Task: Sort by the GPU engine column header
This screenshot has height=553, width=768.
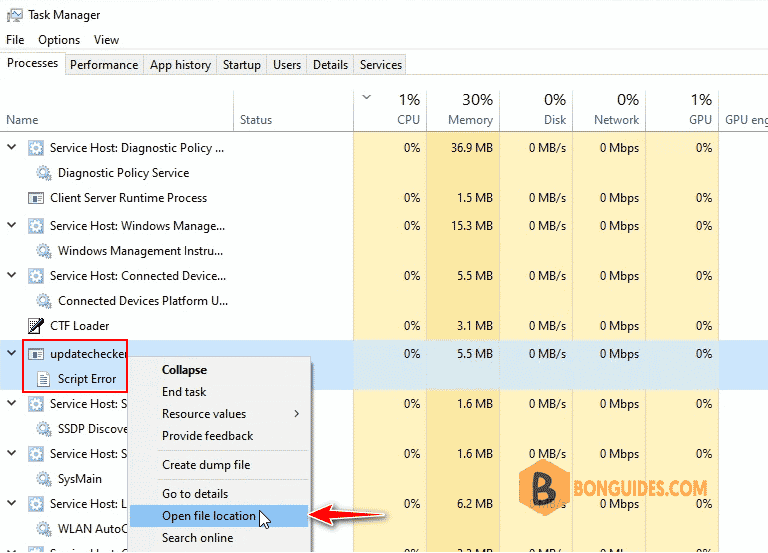Action: coord(744,111)
